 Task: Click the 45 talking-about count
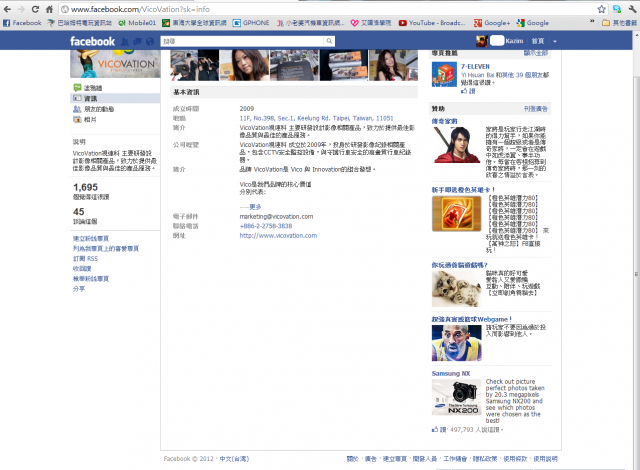pyautogui.click(x=79, y=212)
